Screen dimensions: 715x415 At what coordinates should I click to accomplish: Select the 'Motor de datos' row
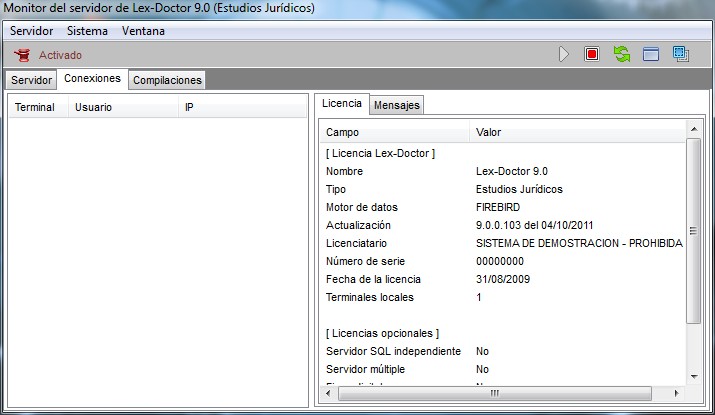503,208
